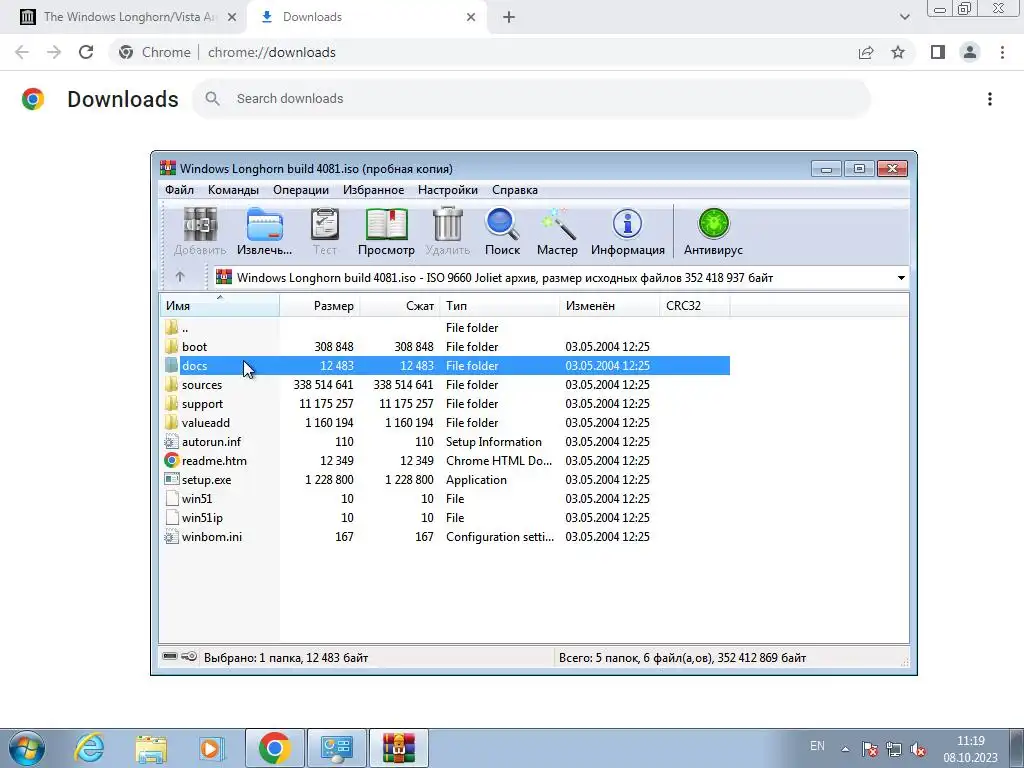Screen dimensions: 1024x768
Task: Click the Search downloads field
Action: (x=532, y=99)
